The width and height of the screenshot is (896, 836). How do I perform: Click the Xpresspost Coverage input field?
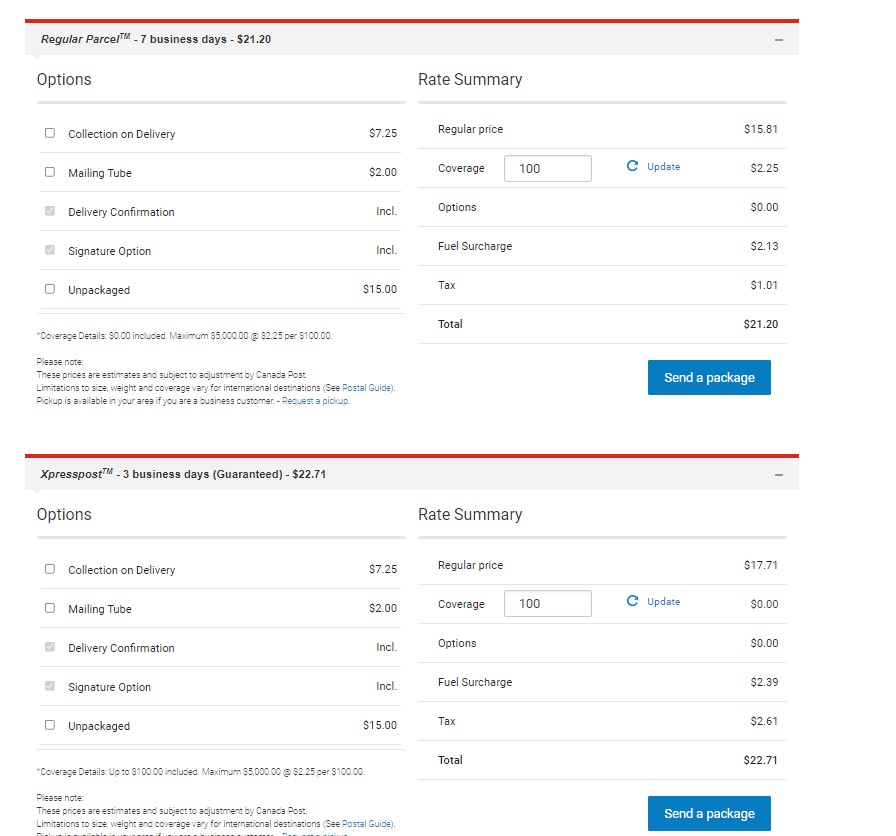(547, 603)
